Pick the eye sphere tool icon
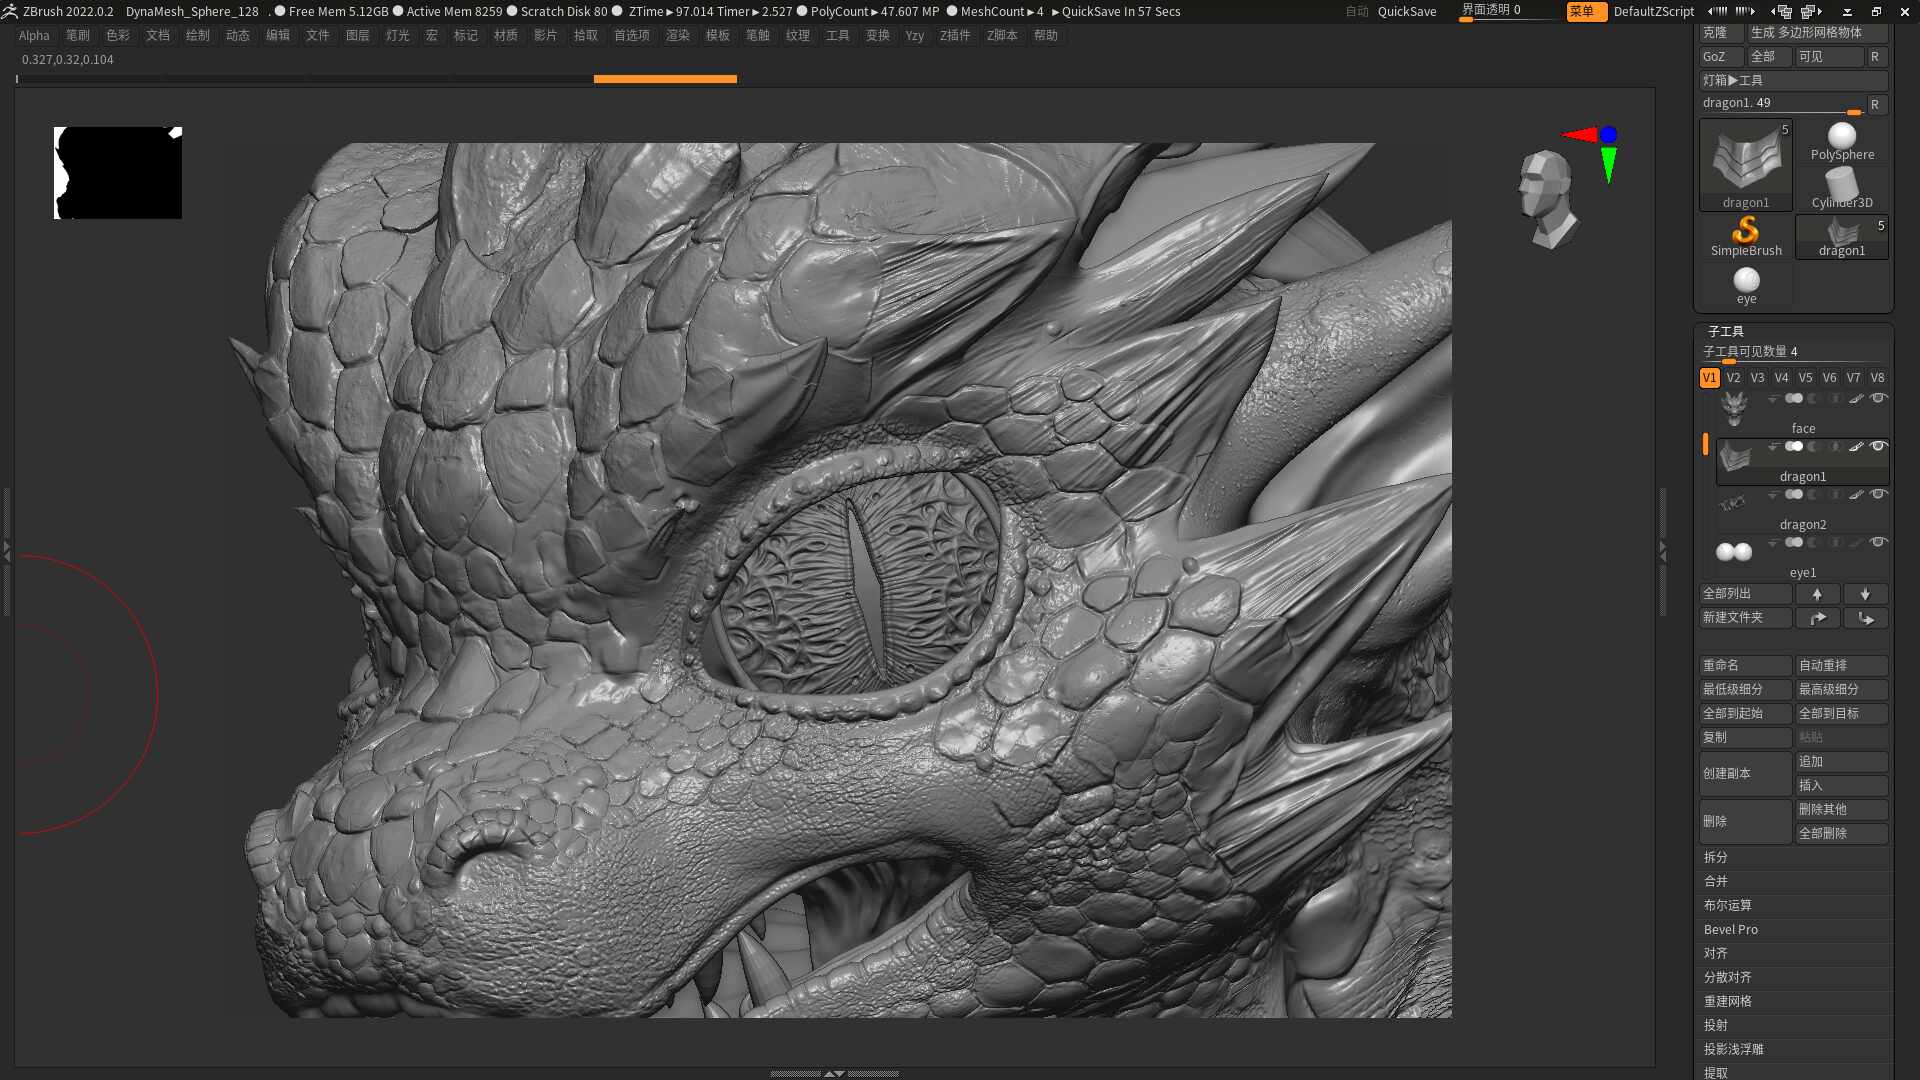 (x=1746, y=285)
